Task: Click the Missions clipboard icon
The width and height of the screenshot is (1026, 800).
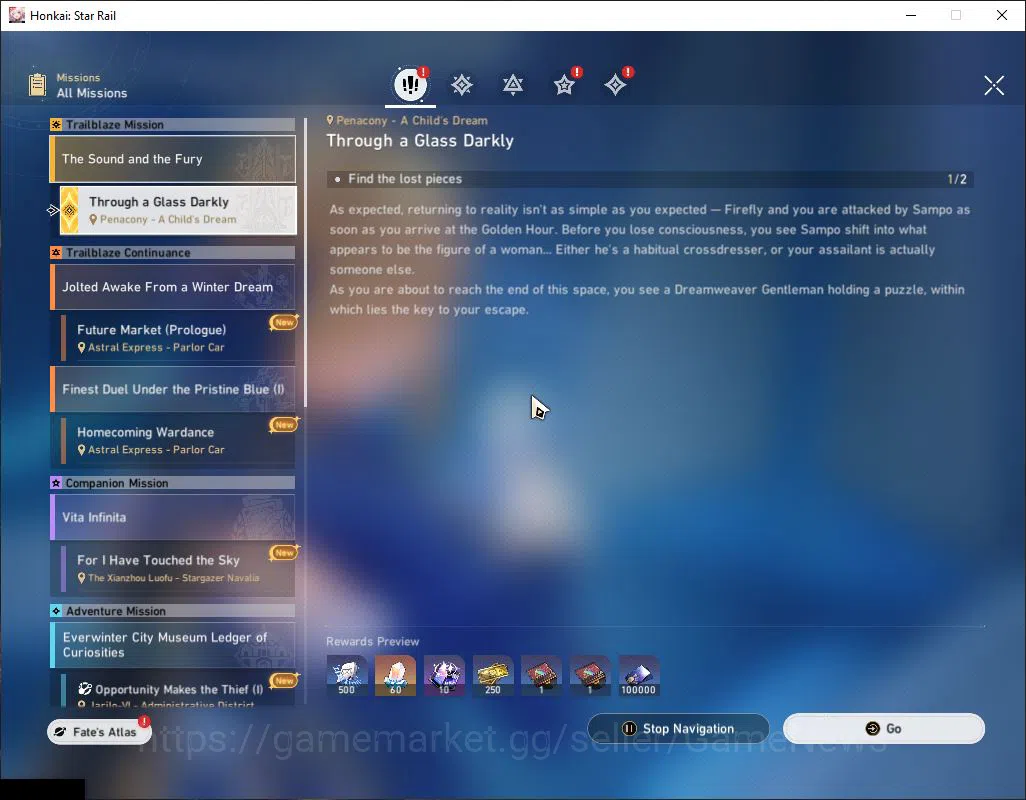Action: 38,85
